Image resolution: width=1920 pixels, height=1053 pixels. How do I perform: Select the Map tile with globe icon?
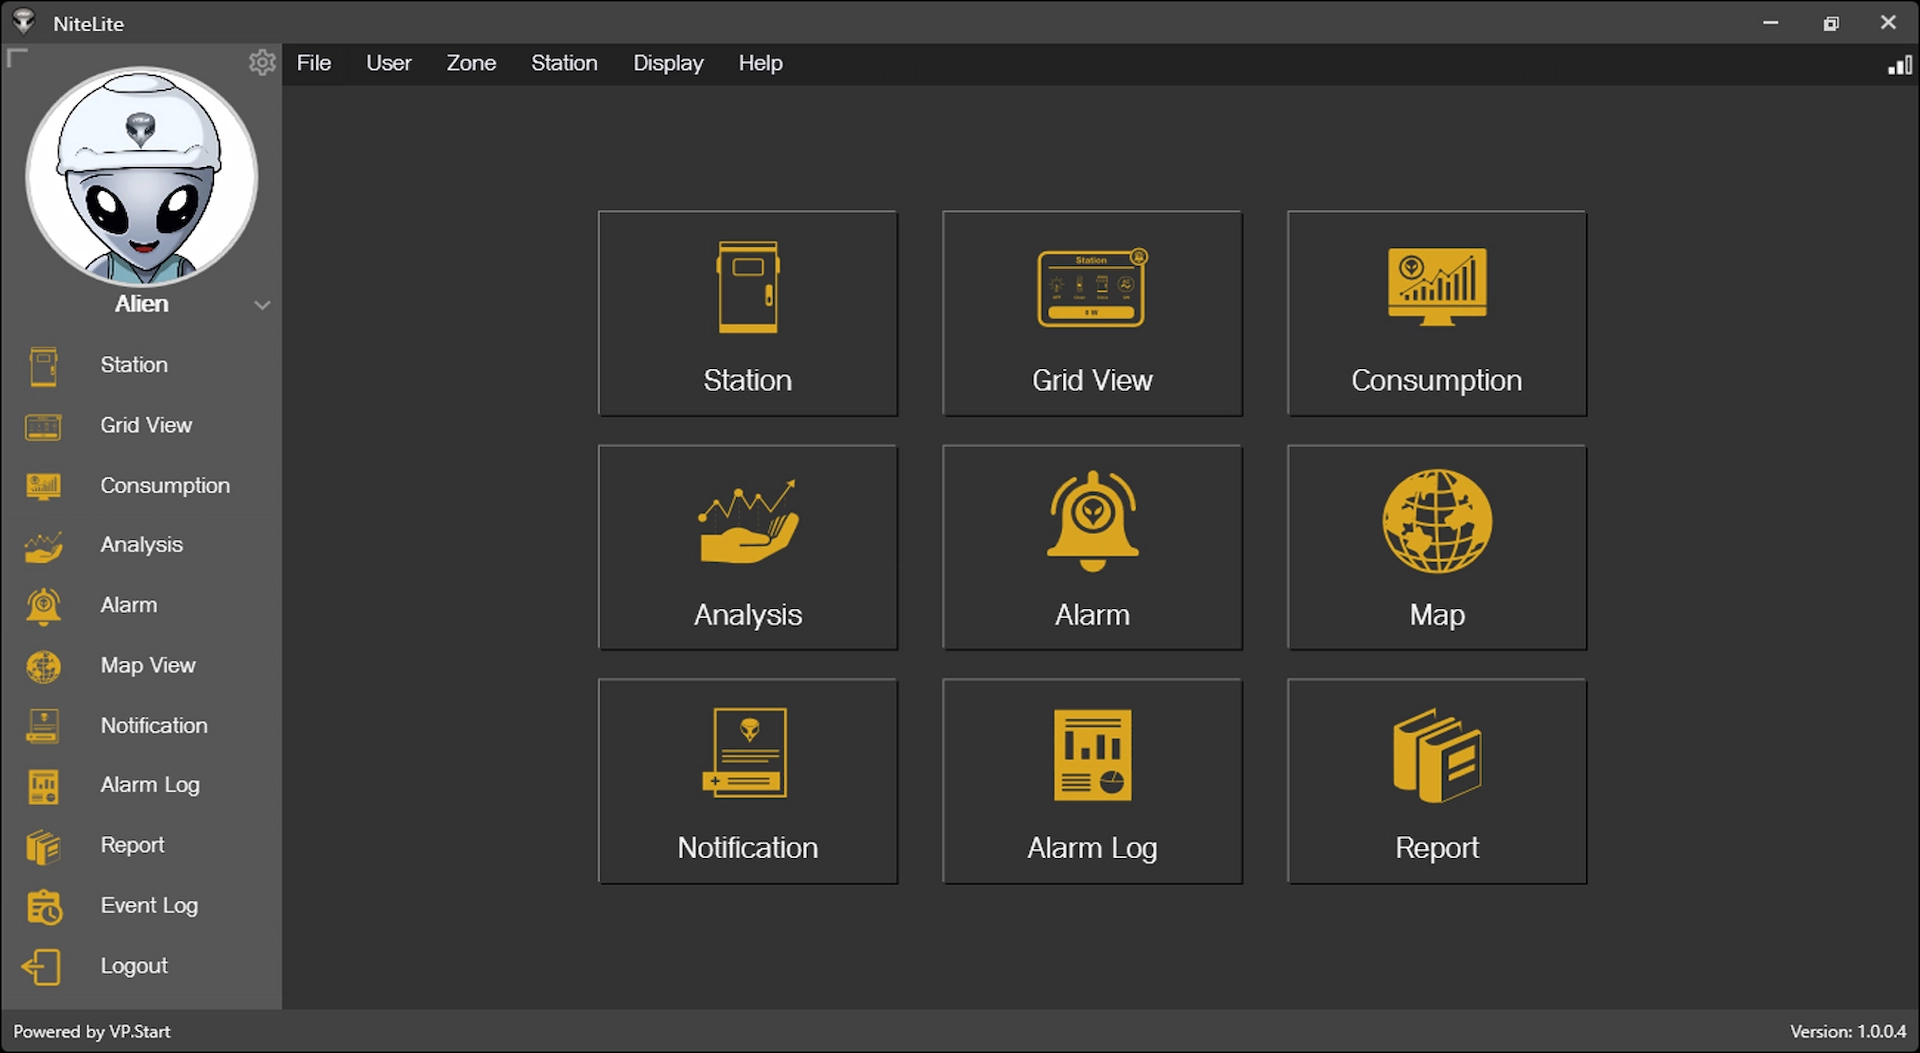click(1437, 547)
